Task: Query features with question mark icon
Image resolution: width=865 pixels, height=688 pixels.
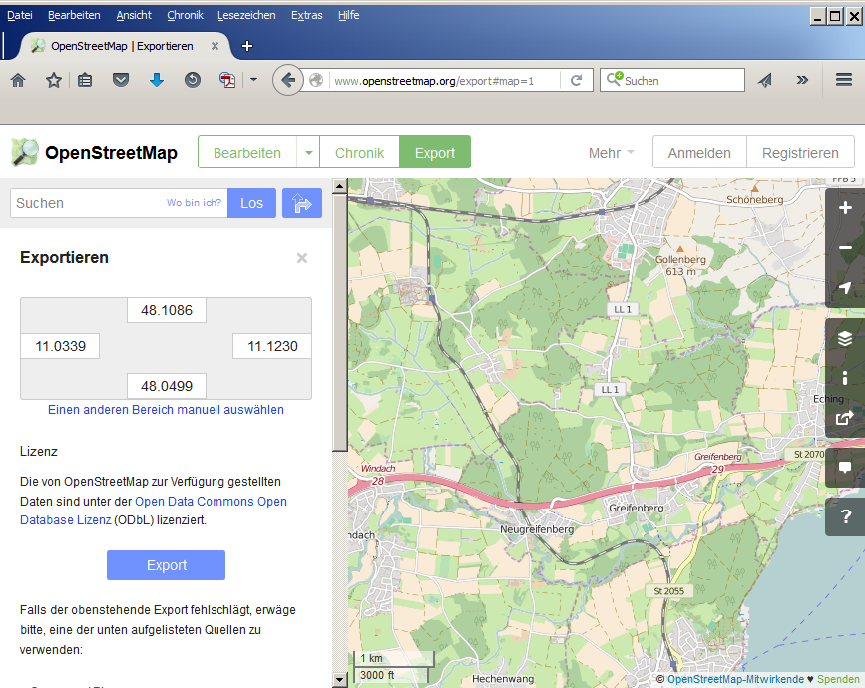Action: [845, 516]
